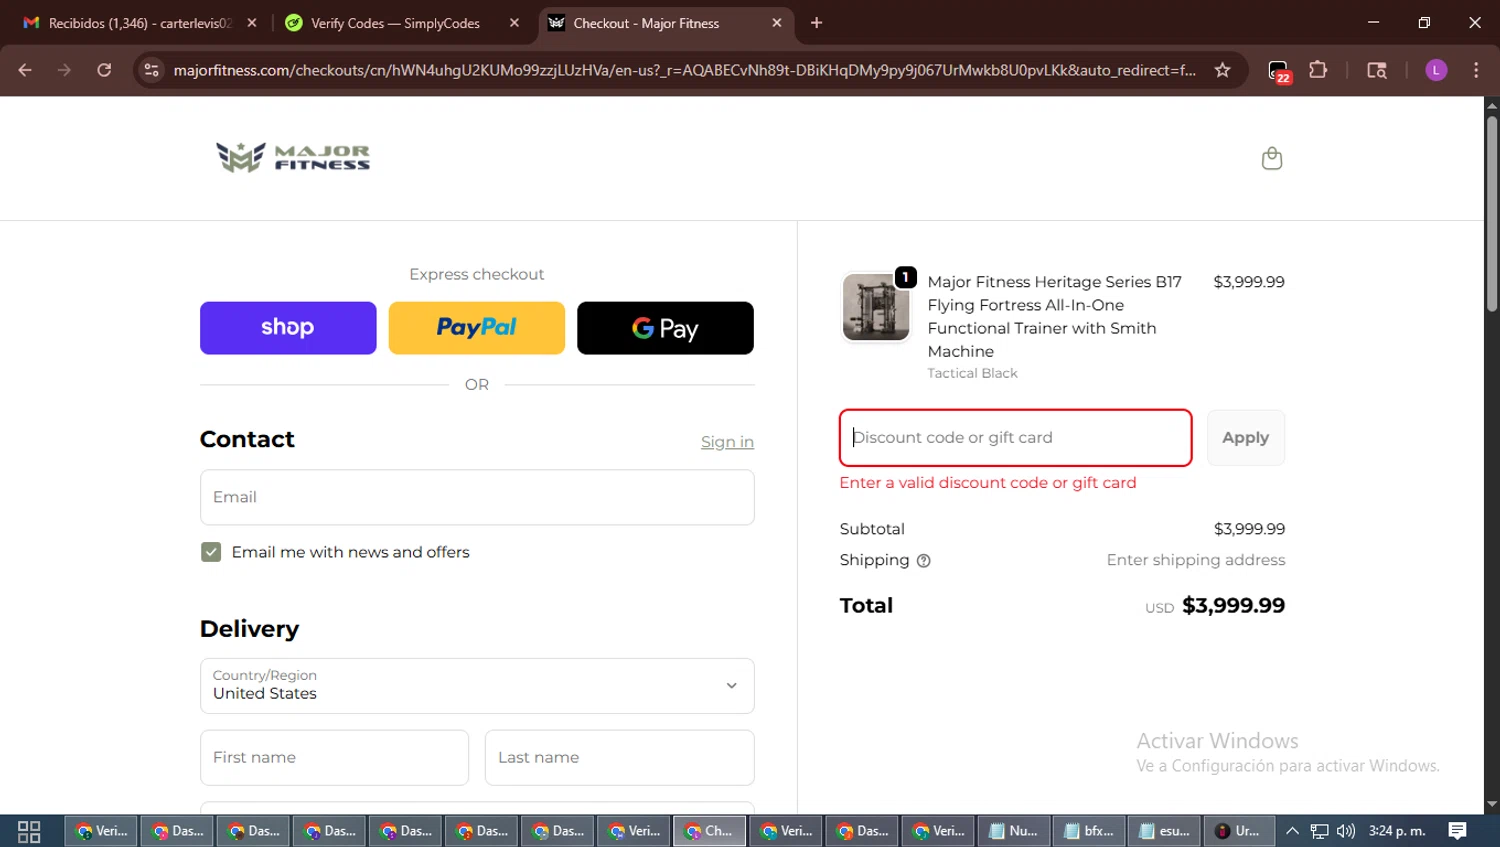Open the esu... Notepad taskbar window
1500x847 pixels.
[1165, 831]
